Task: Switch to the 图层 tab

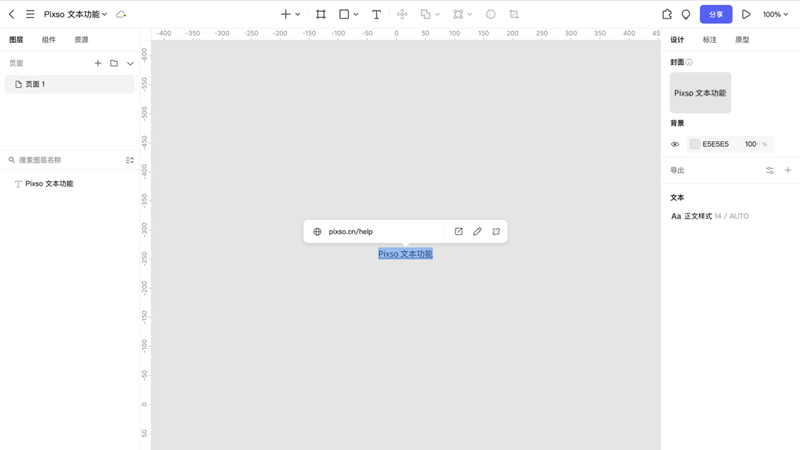Action: (x=16, y=39)
